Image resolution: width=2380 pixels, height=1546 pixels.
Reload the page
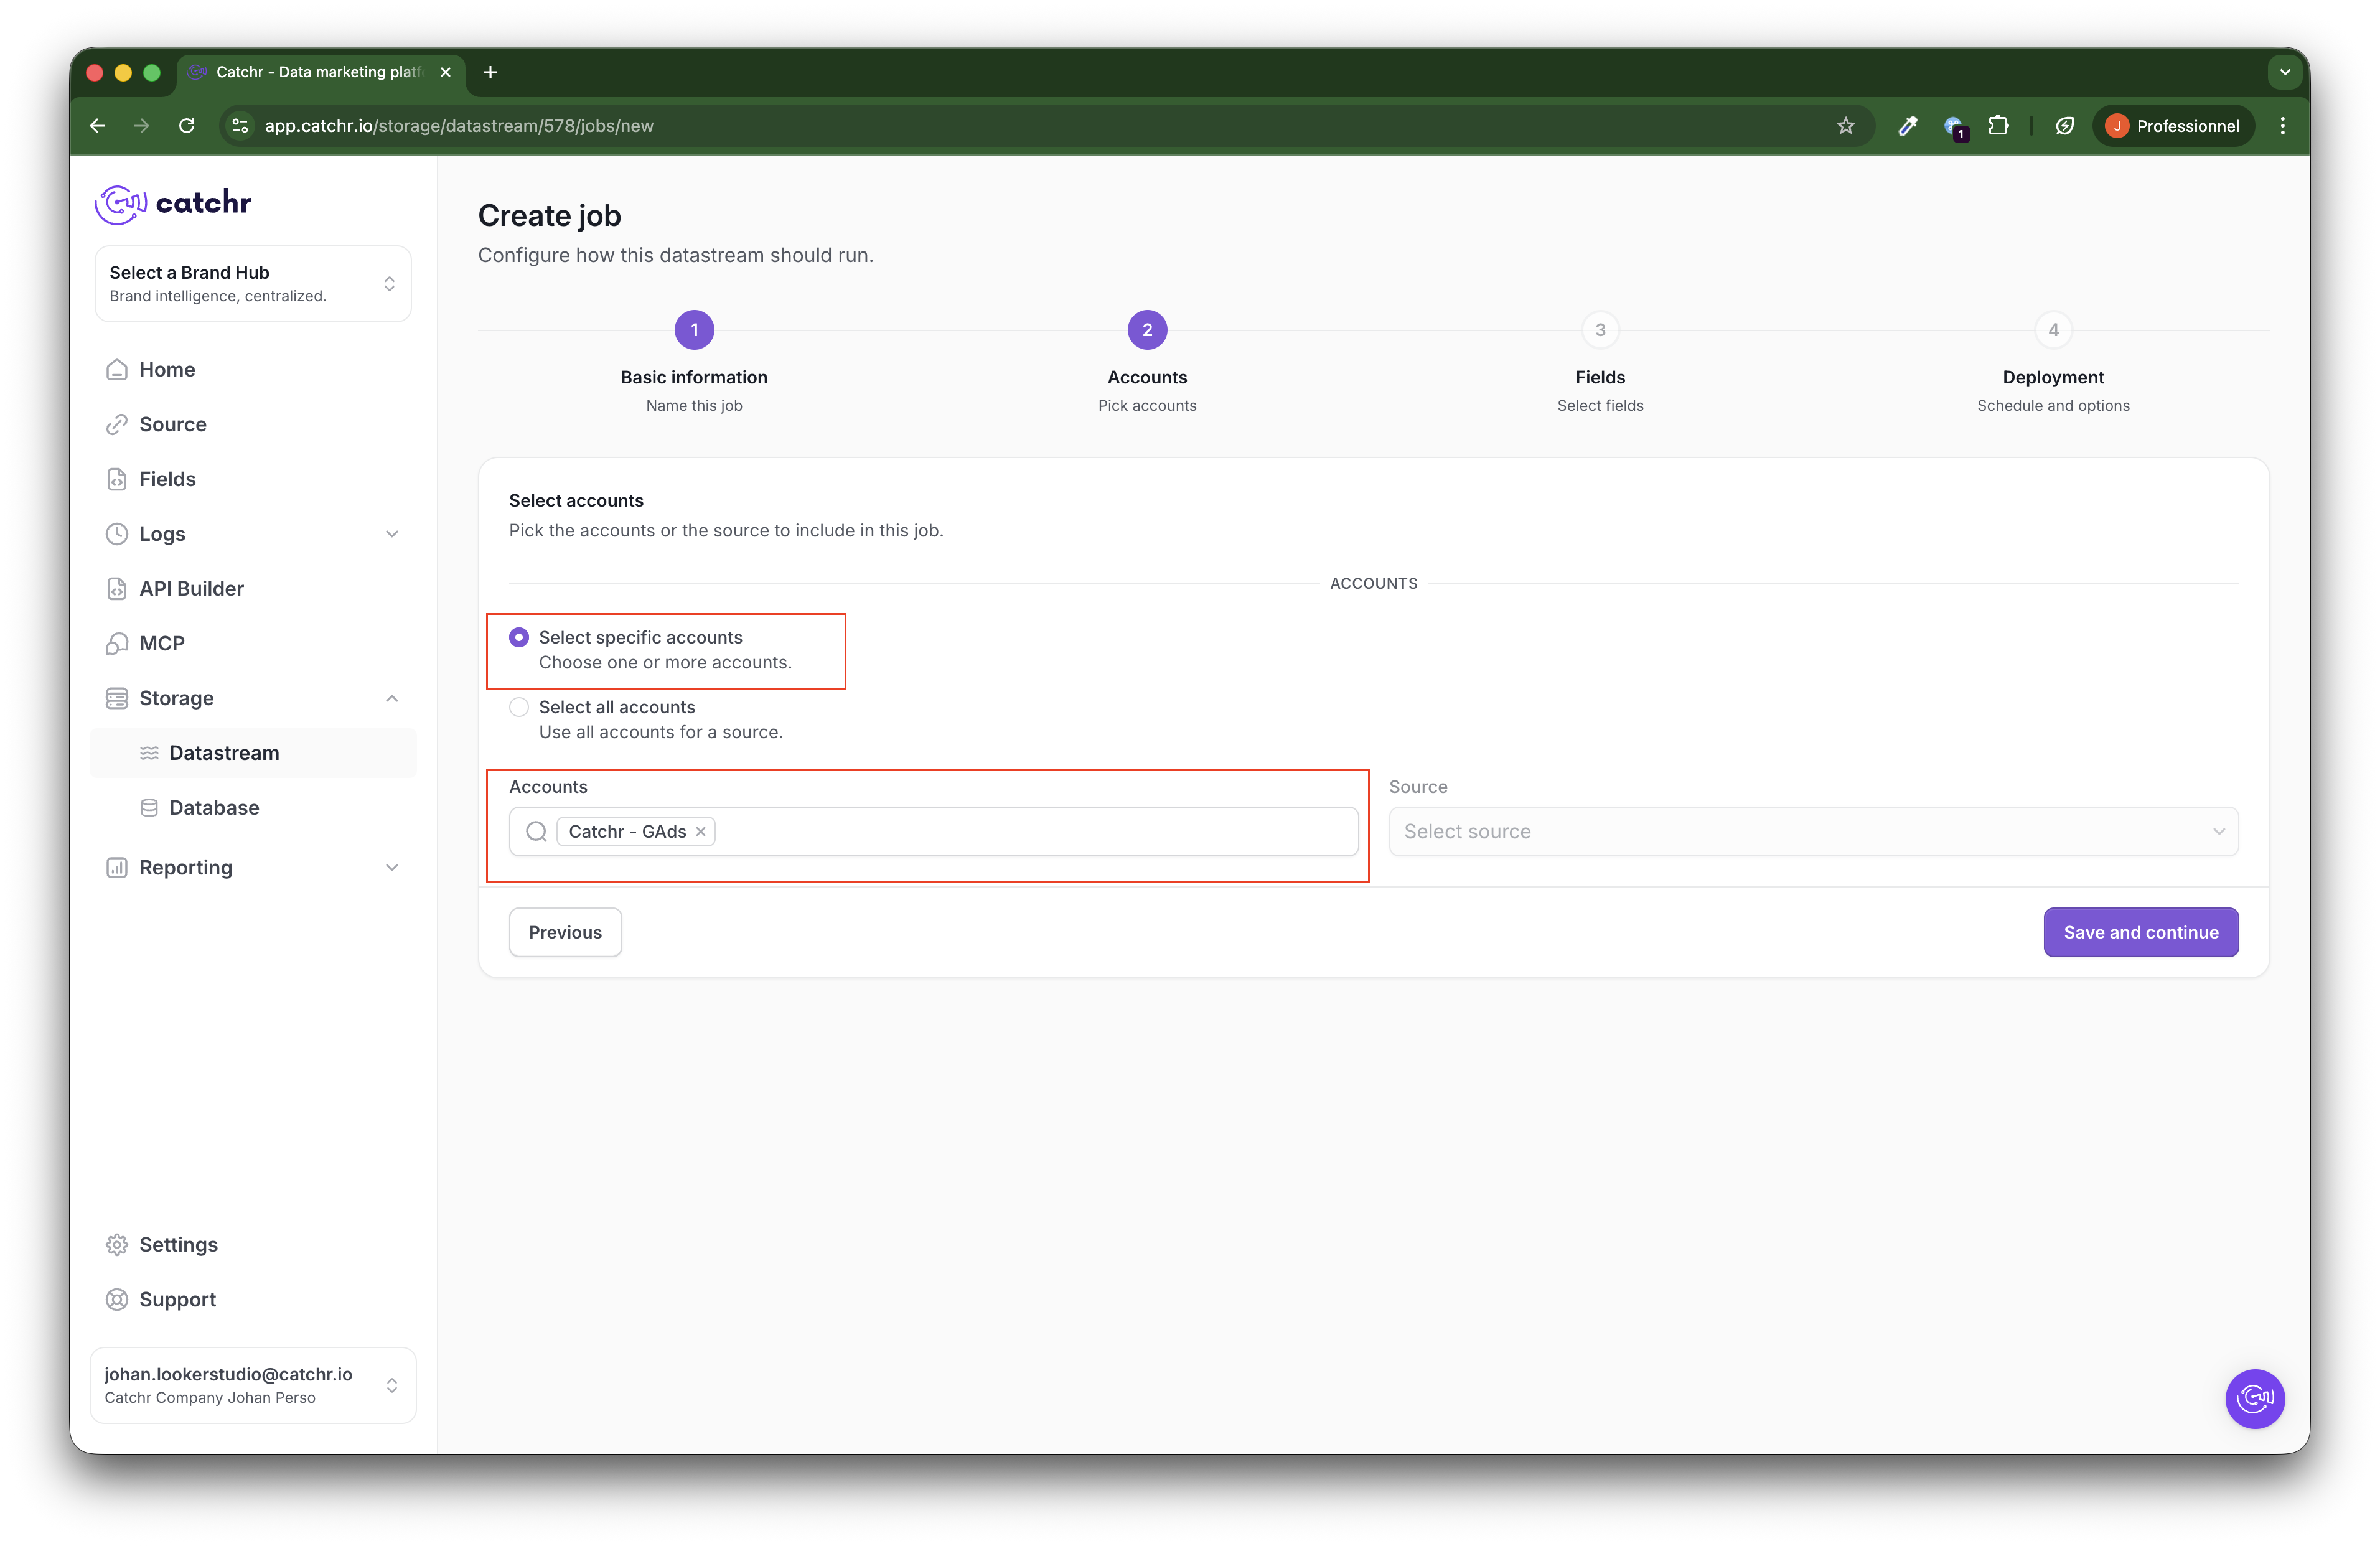click(x=187, y=126)
